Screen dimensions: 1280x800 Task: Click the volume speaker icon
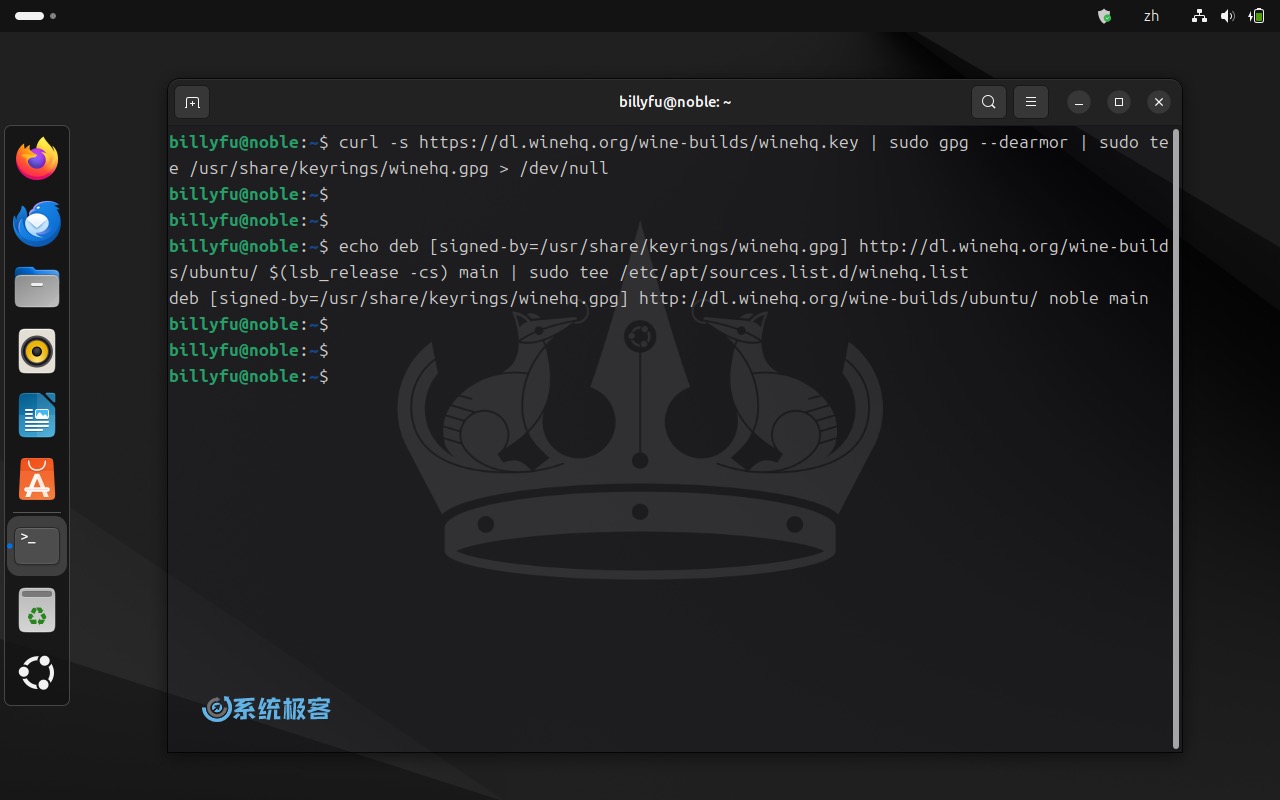click(1227, 16)
